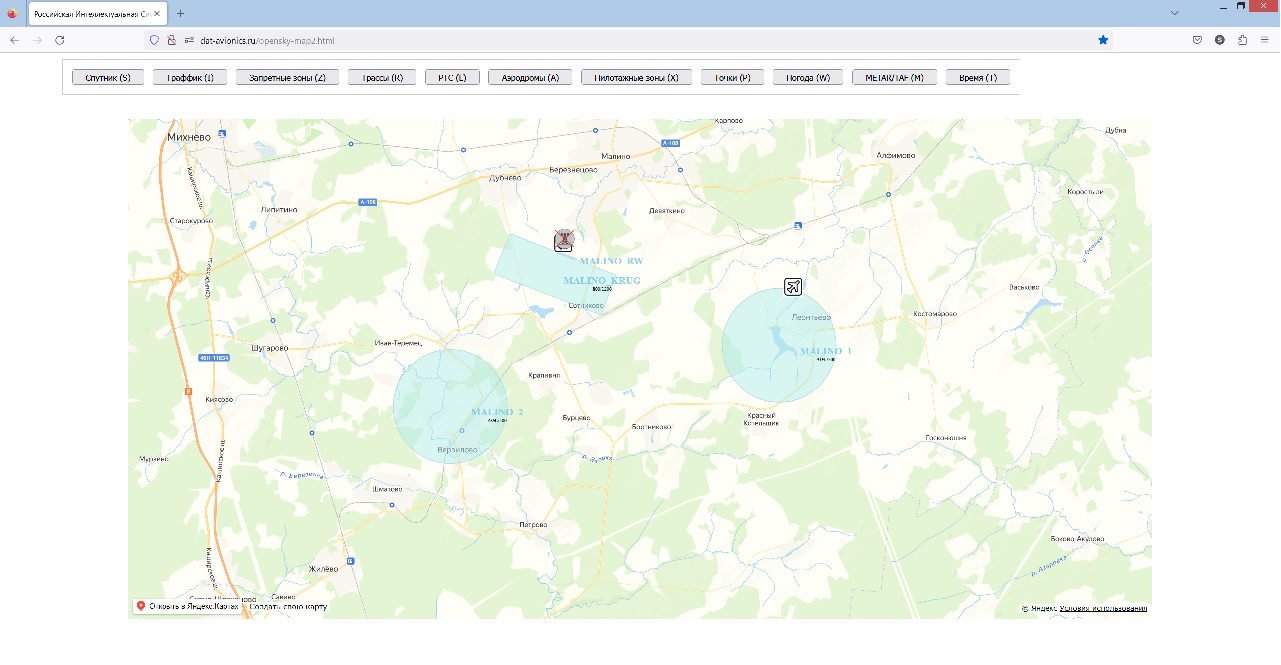This screenshot has width=1281, height=665.
Task: Click the Иван-Теремец label
Action: point(399,343)
